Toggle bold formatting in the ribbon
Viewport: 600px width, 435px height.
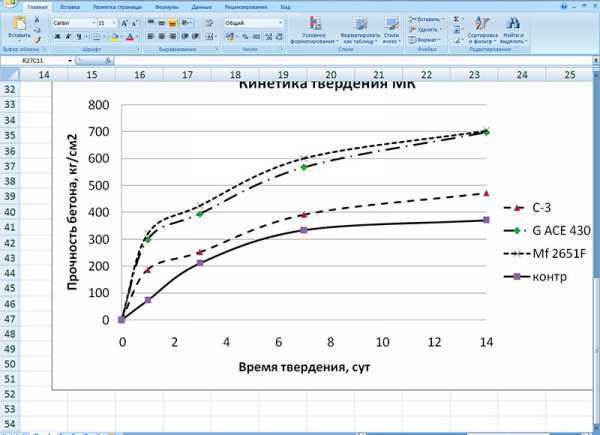[56, 36]
